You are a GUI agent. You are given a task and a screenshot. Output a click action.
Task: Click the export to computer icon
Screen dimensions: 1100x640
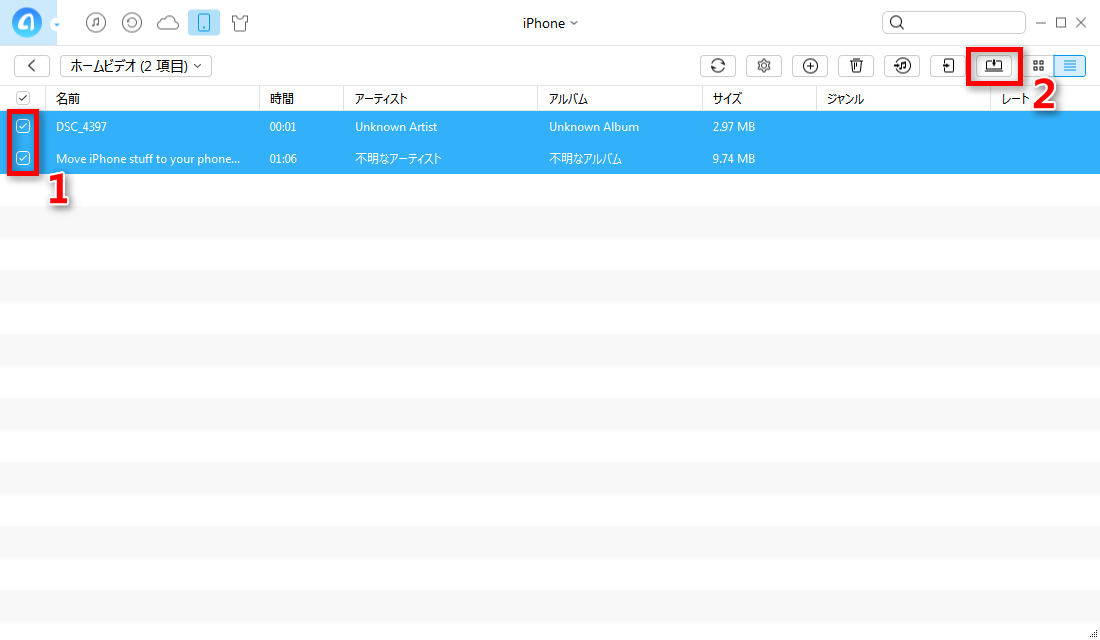coord(994,66)
